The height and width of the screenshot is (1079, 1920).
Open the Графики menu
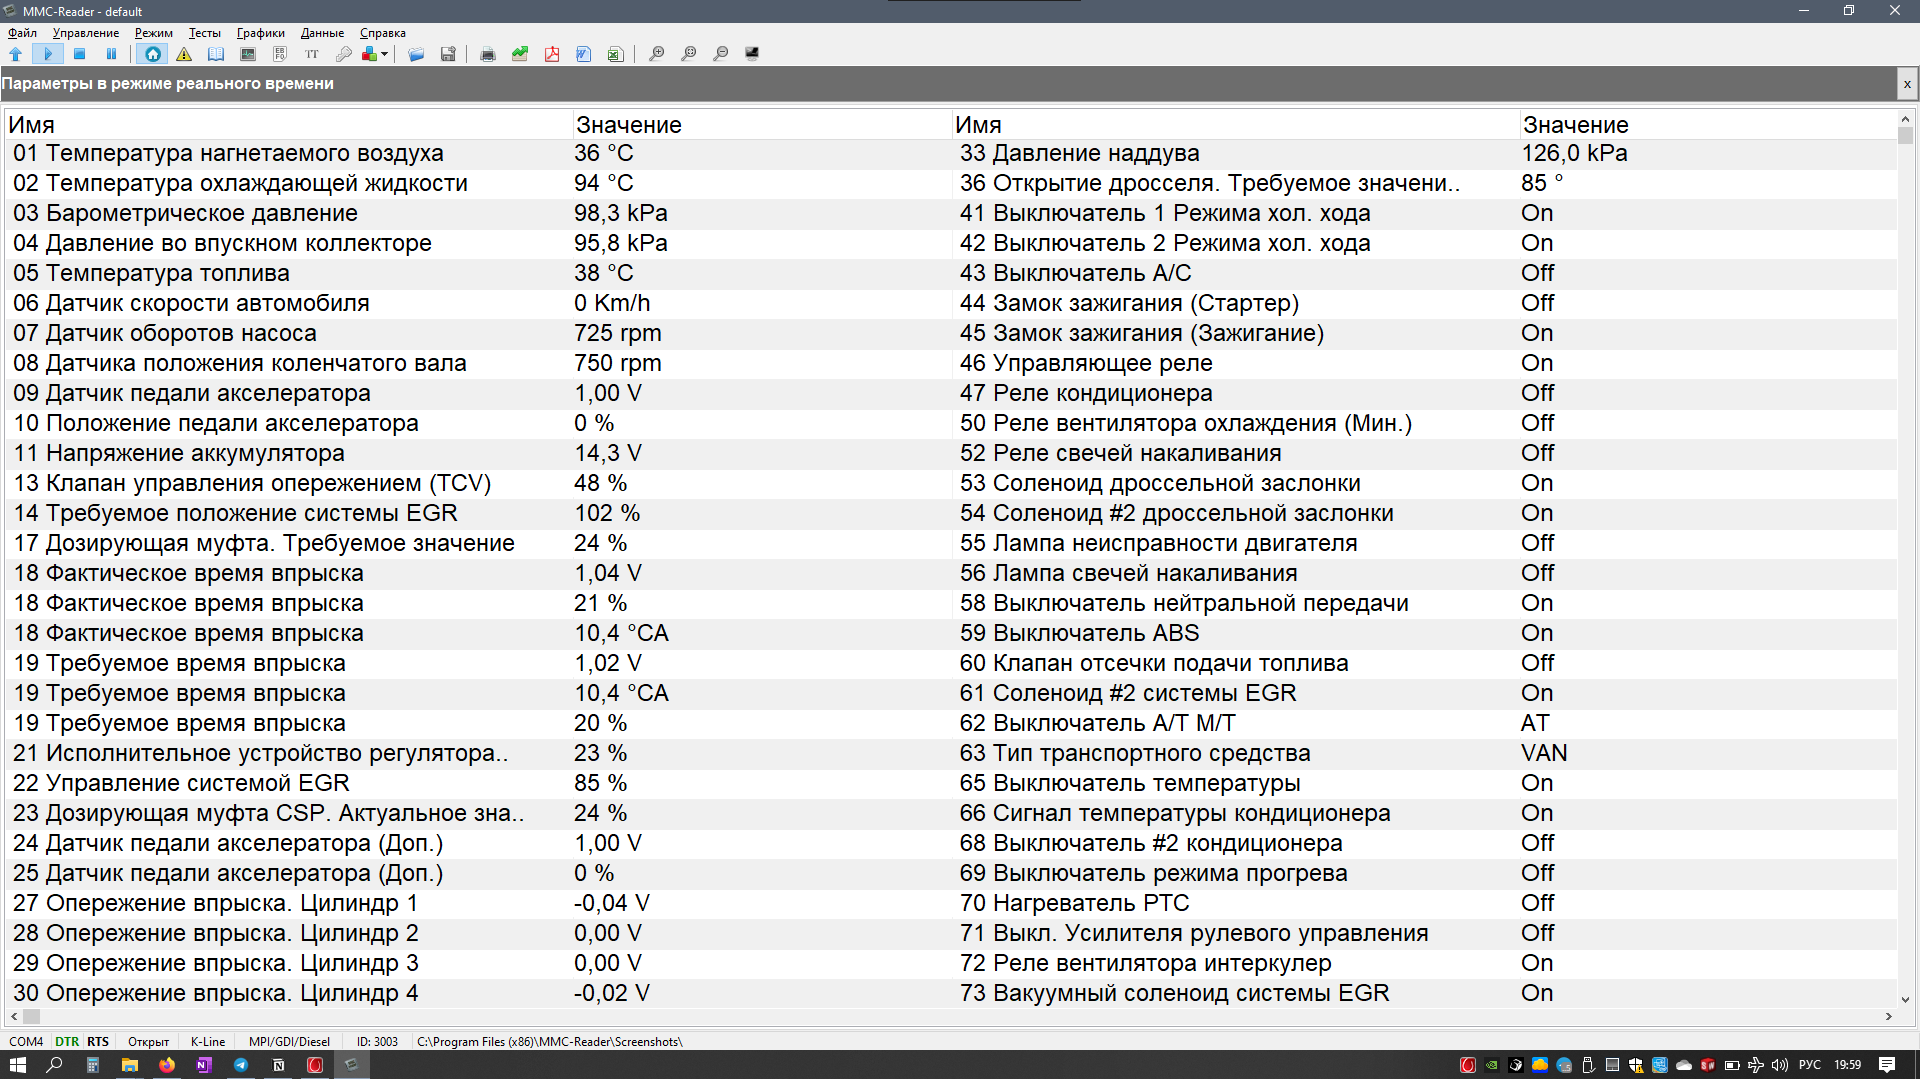click(x=260, y=33)
